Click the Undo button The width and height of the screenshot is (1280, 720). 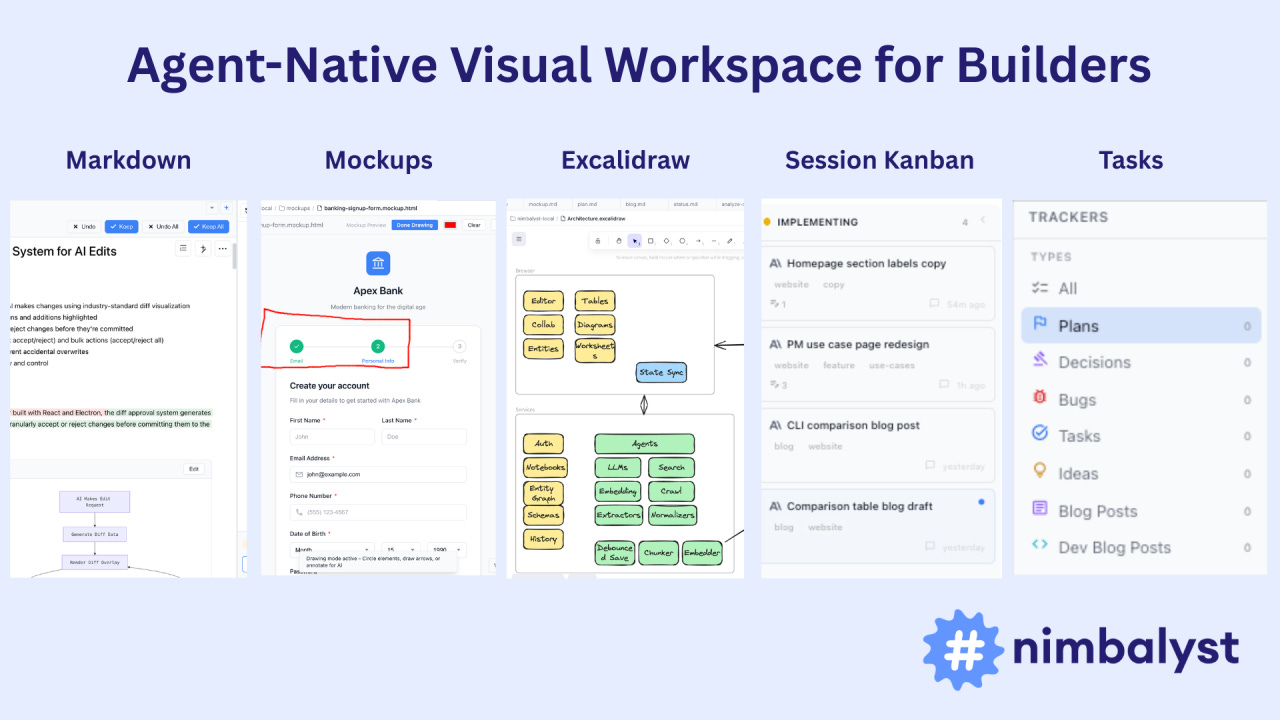(84, 227)
